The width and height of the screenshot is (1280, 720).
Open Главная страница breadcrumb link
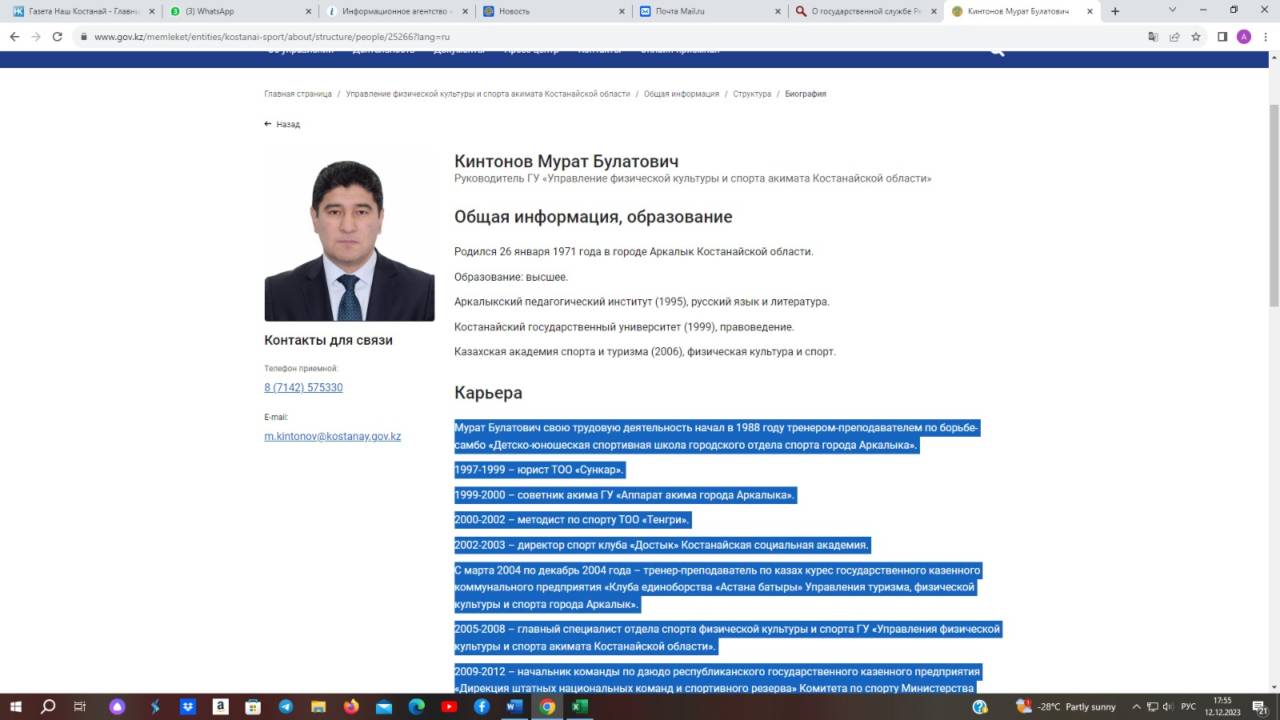tap(298, 94)
